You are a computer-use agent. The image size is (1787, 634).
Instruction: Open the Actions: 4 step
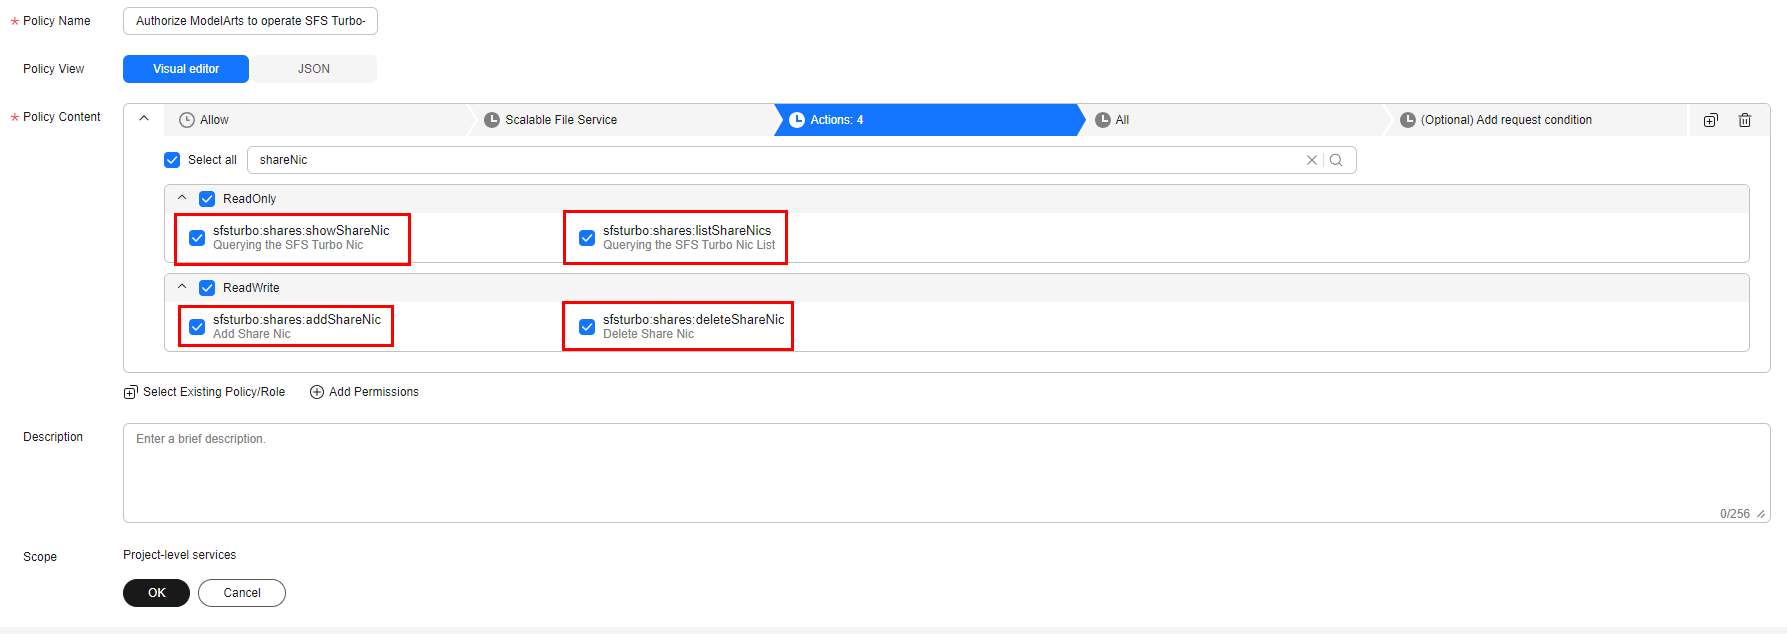pyautogui.click(x=928, y=120)
